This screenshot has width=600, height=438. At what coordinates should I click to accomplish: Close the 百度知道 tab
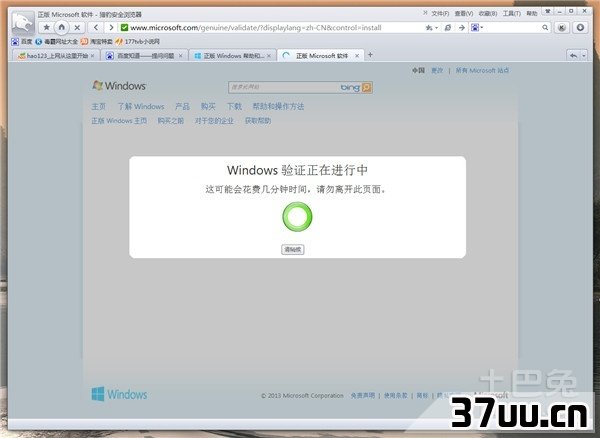click(x=181, y=56)
